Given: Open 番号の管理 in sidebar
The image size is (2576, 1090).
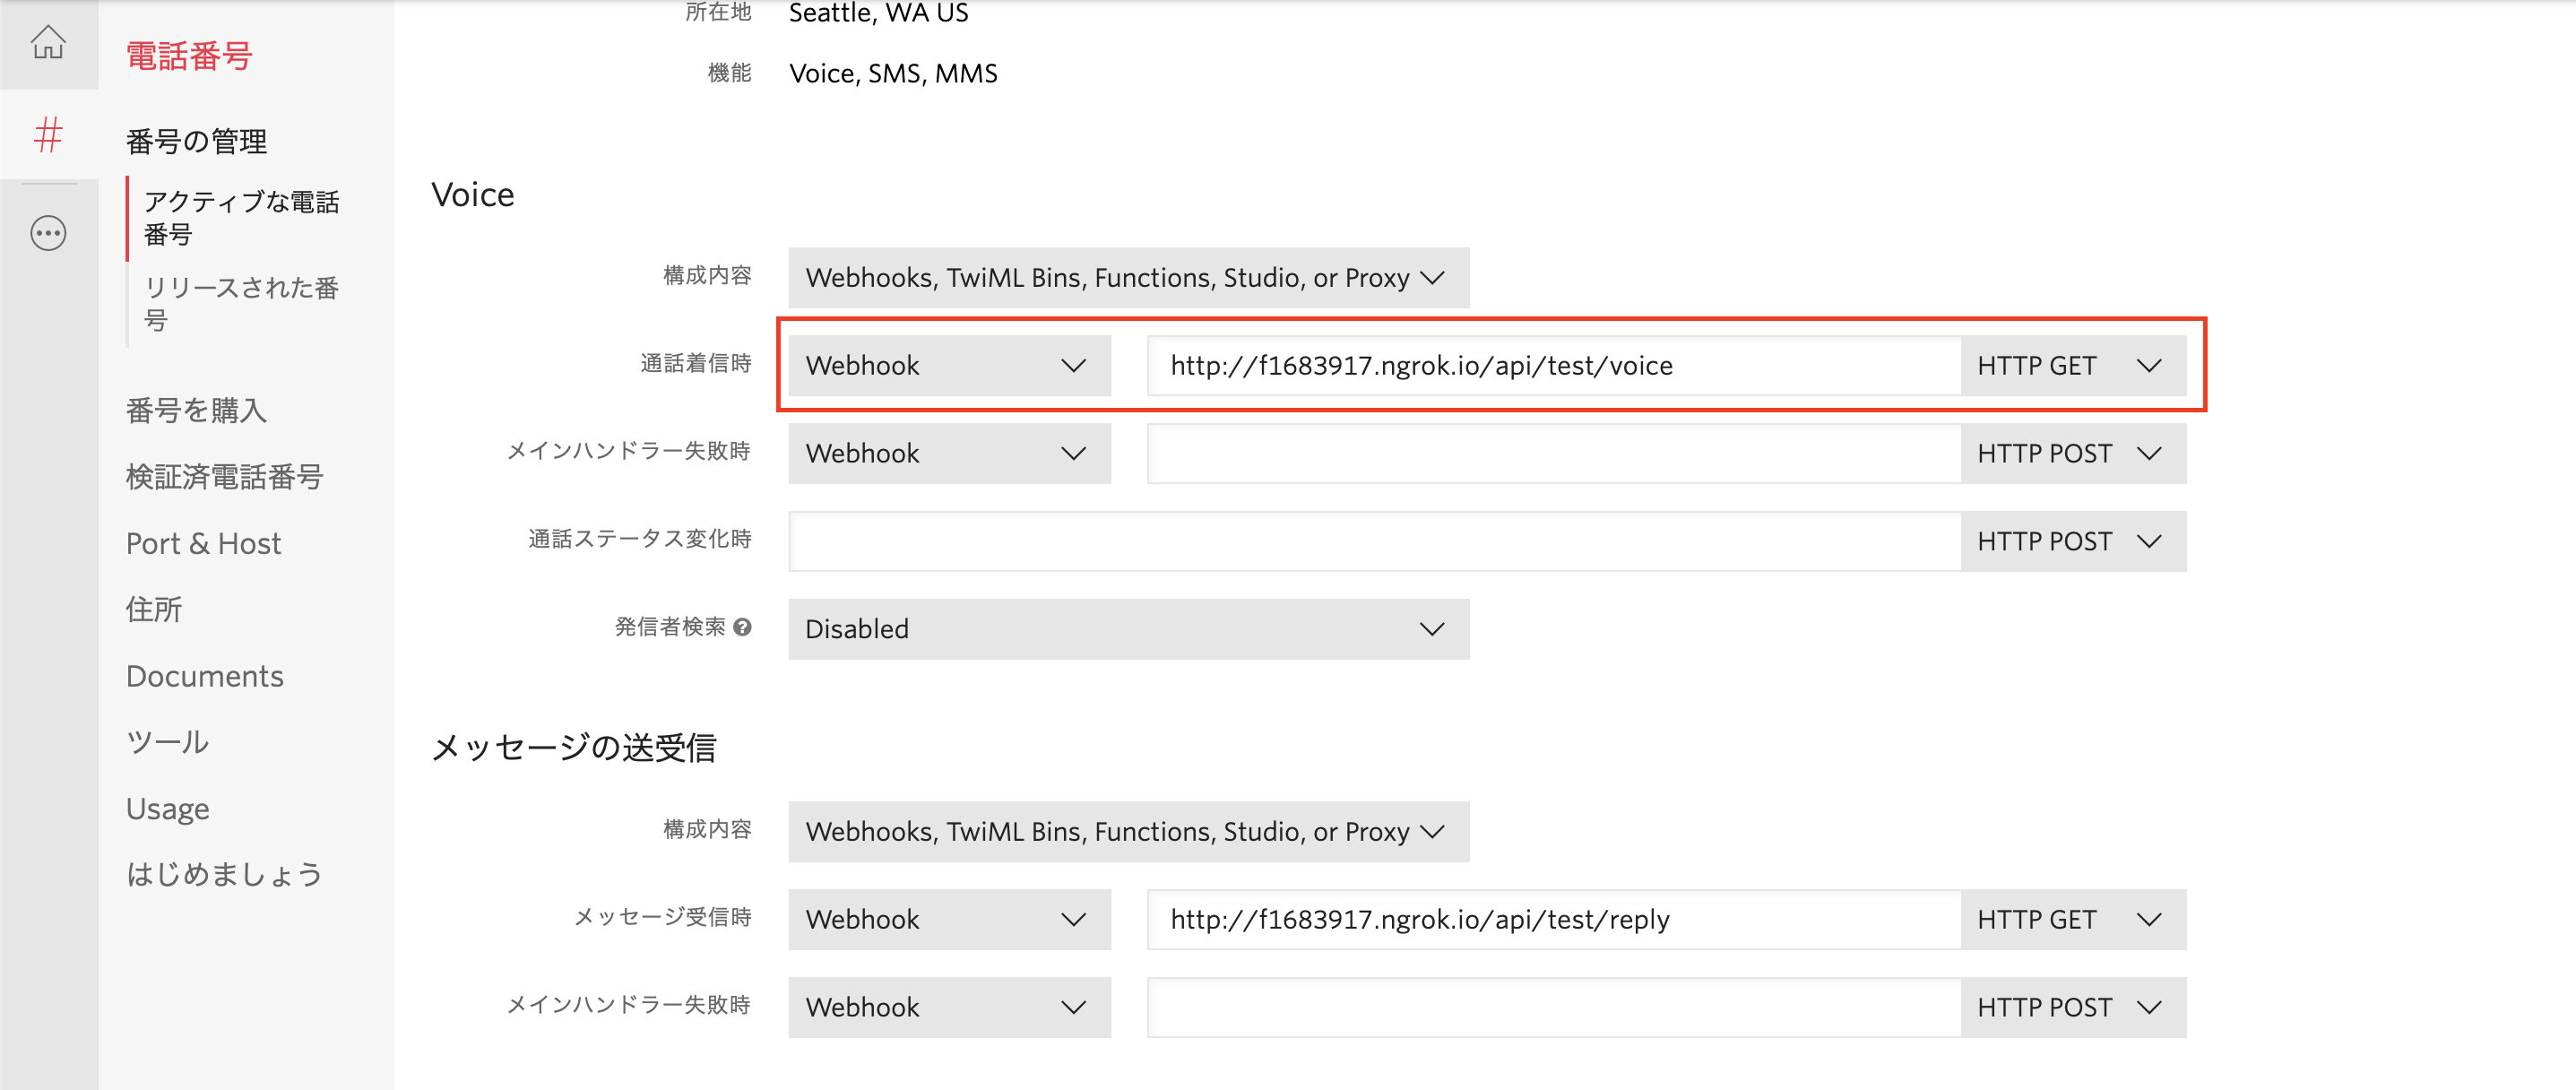Looking at the screenshot, I should [x=196, y=142].
